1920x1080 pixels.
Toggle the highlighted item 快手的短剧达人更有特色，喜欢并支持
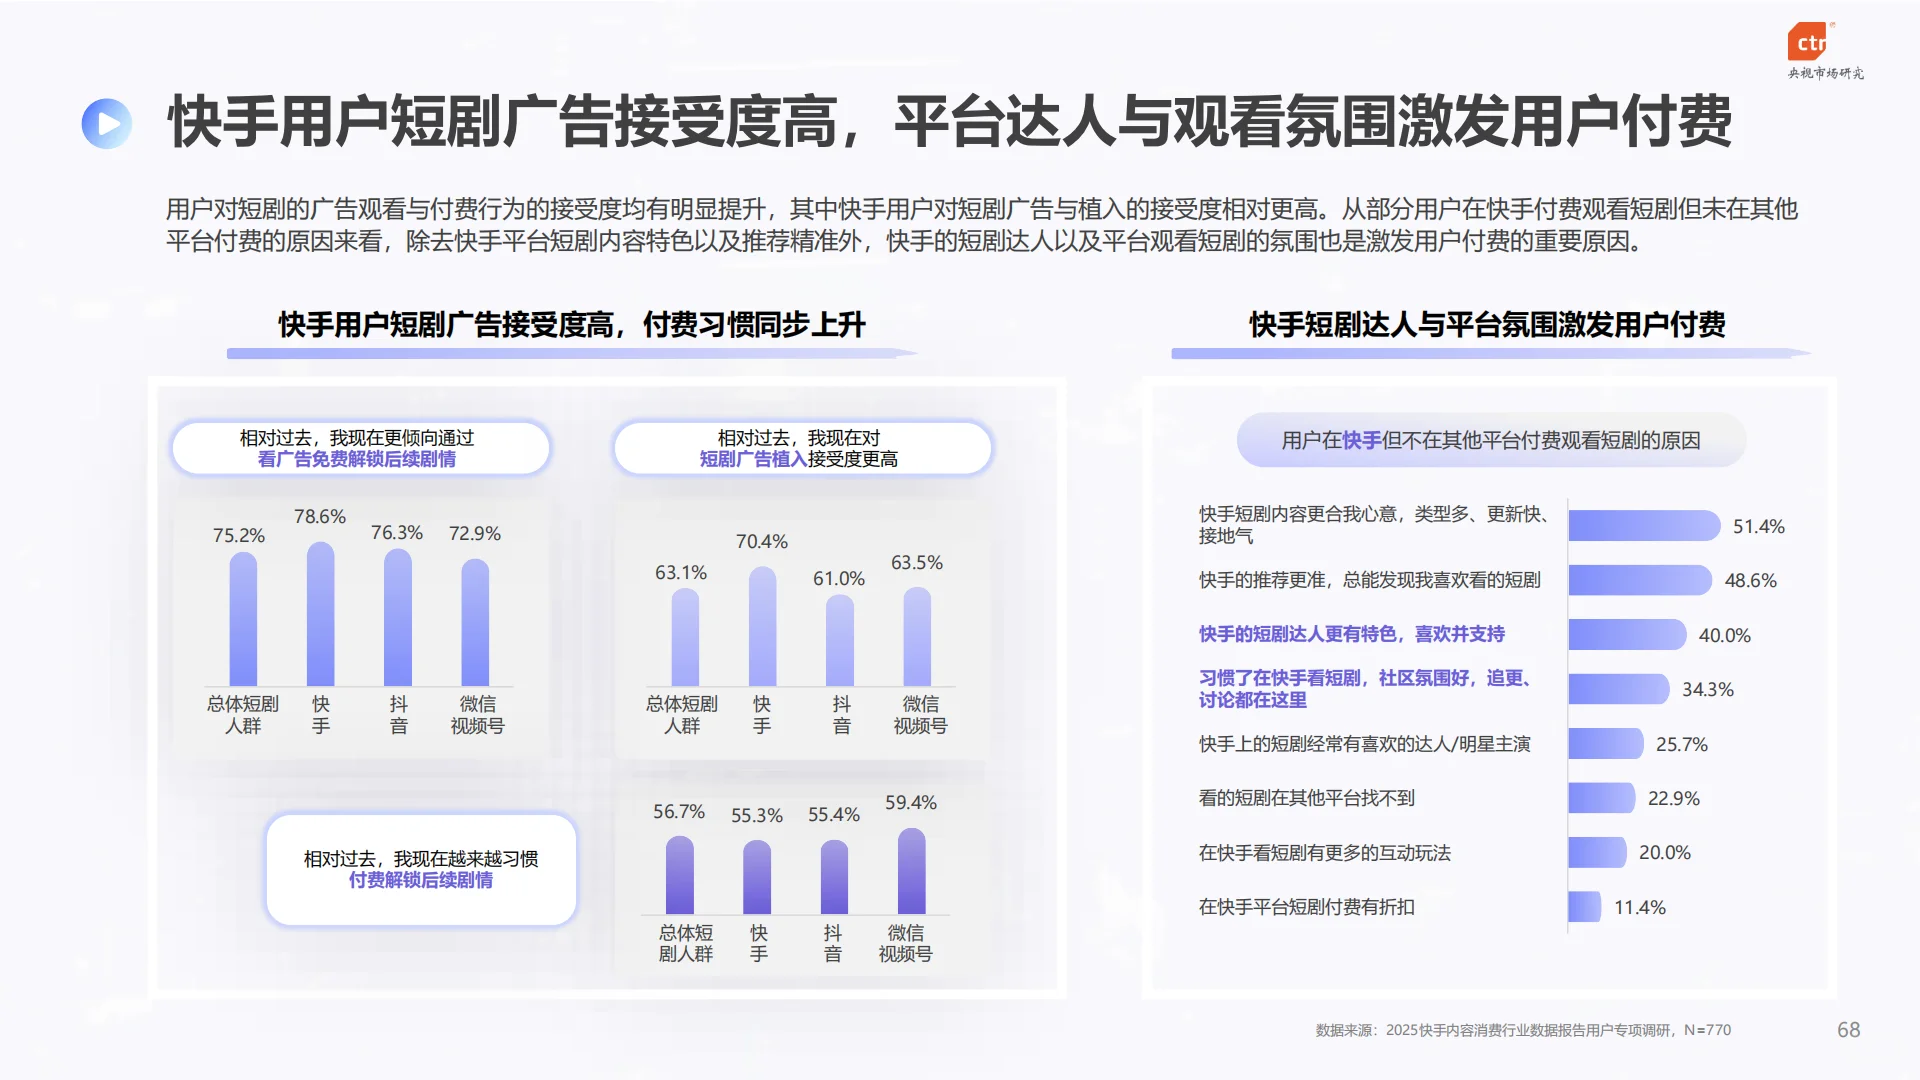click(1352, 634)
